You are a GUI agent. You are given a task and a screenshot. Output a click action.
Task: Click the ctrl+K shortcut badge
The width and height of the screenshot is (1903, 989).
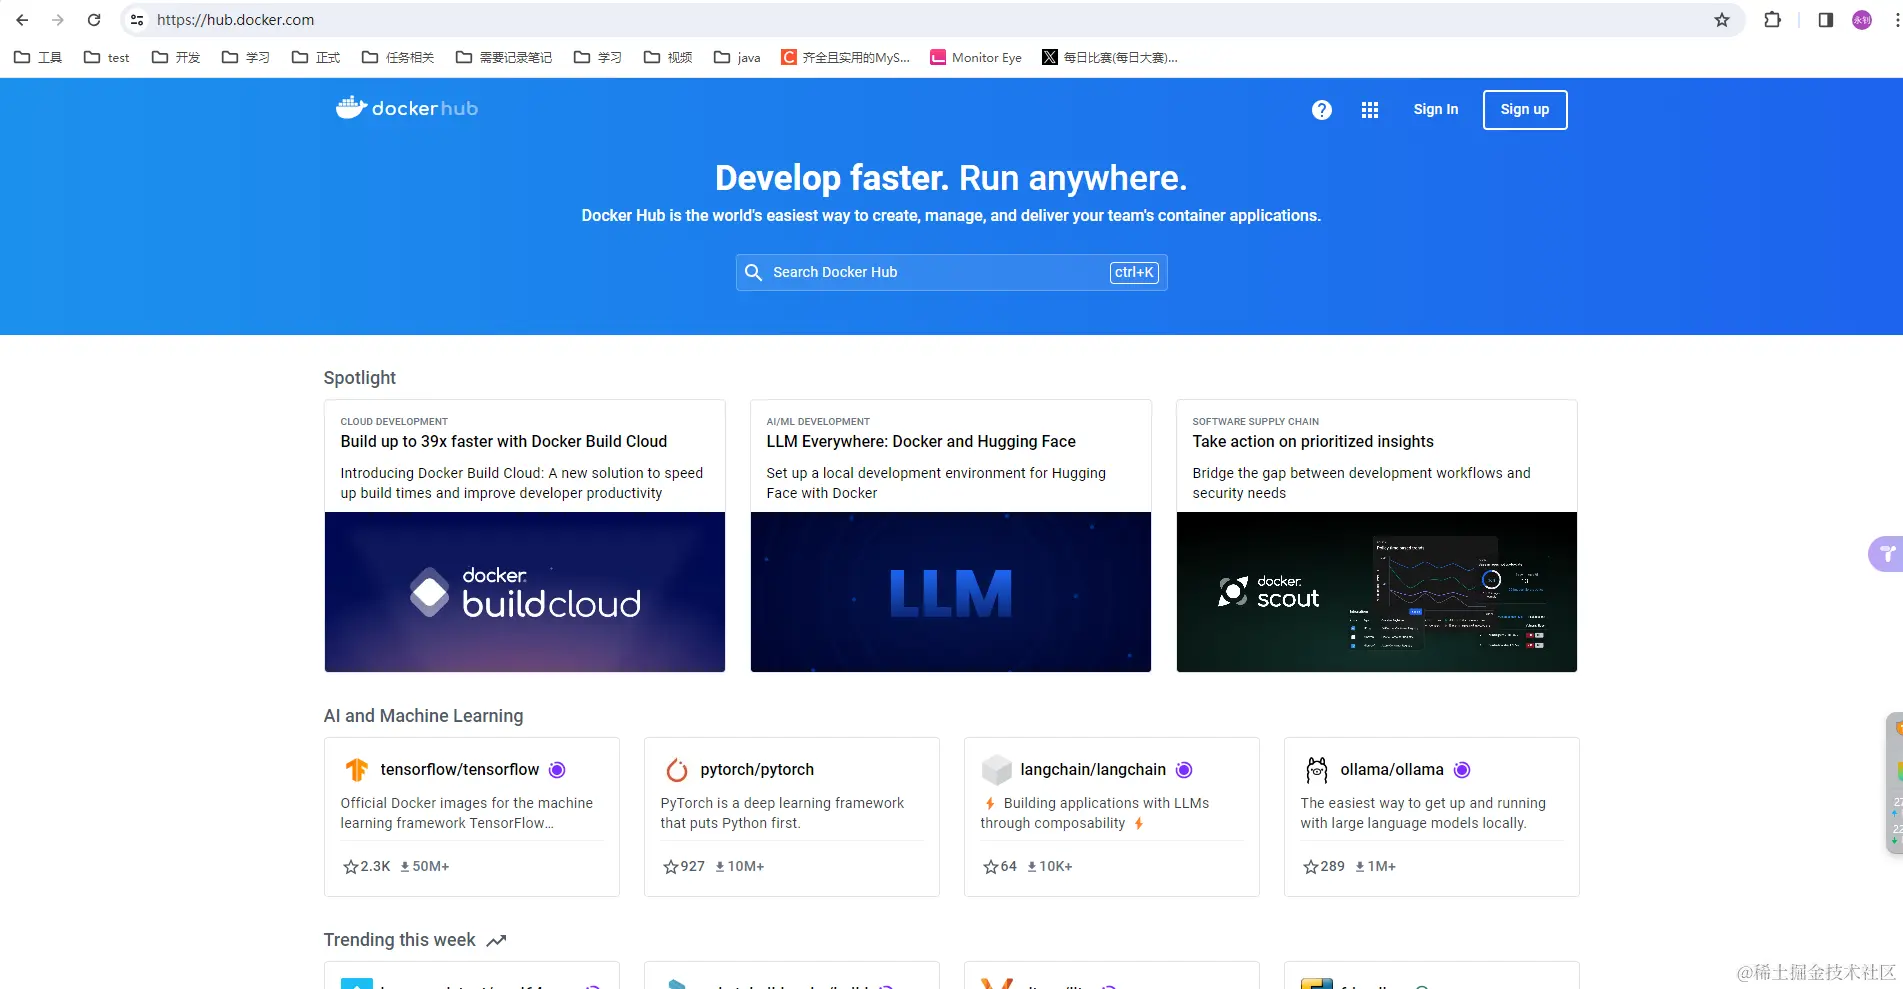[1134, 272]
